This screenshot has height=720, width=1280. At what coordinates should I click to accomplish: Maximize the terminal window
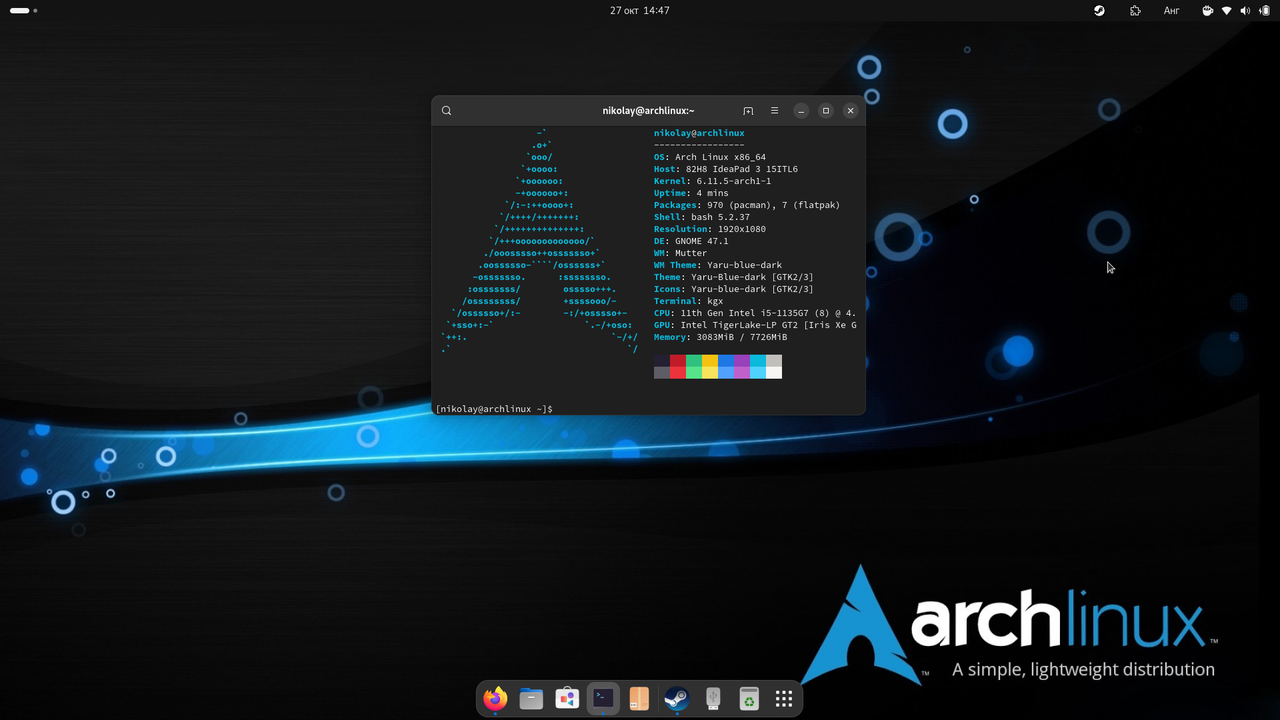tap(826, 111)
